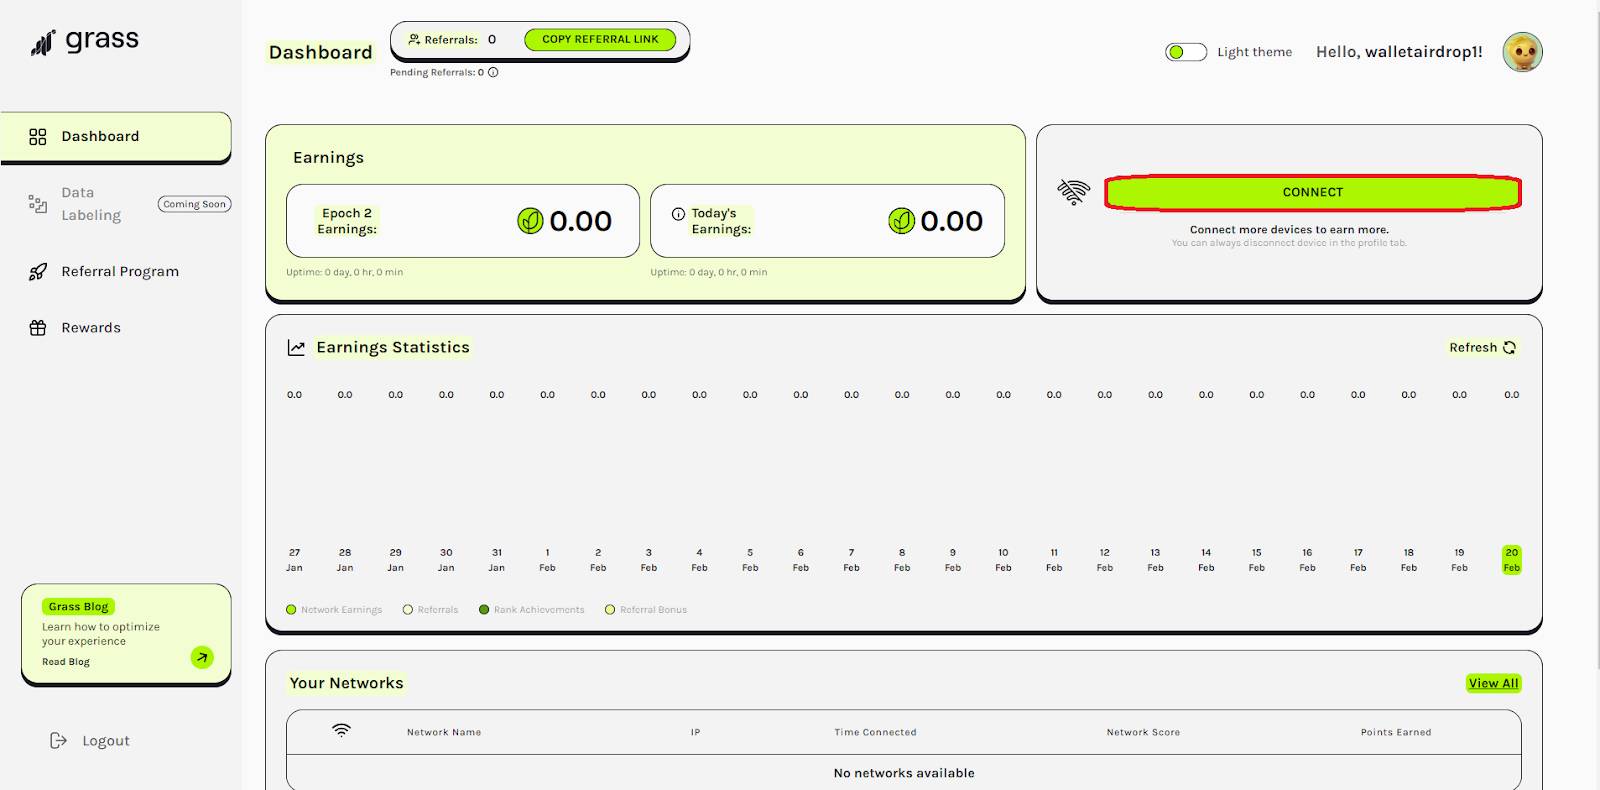Click the disconnected wifi icon beside CONNECT
This screenshot has width=1600, height=790.
(1073, 192)
